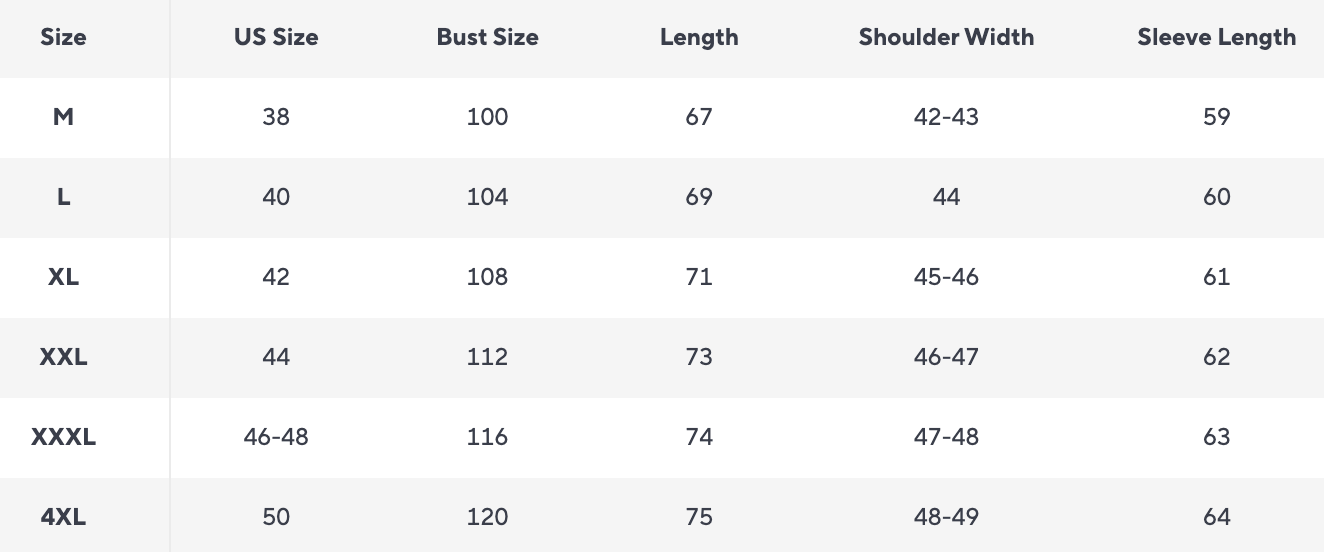Select the XXXL size row label
1324x552 pixels.
pos(63,437)
